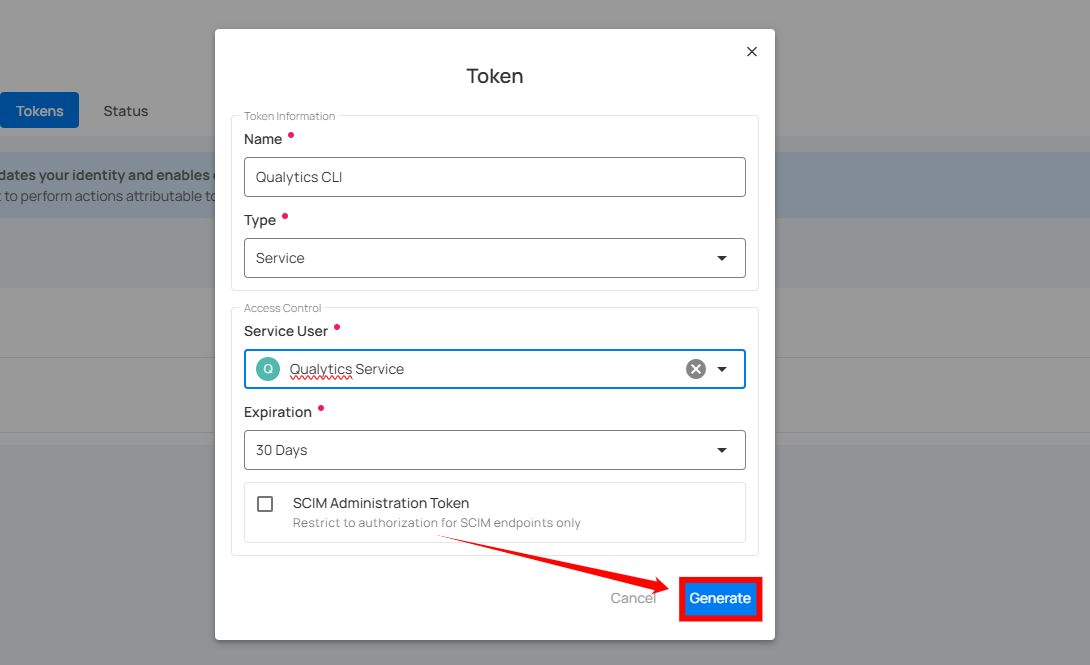Click the Token dialog title
Viewport: 1090px width, 665px height.
pyautogui.click(x=495, y=76)
